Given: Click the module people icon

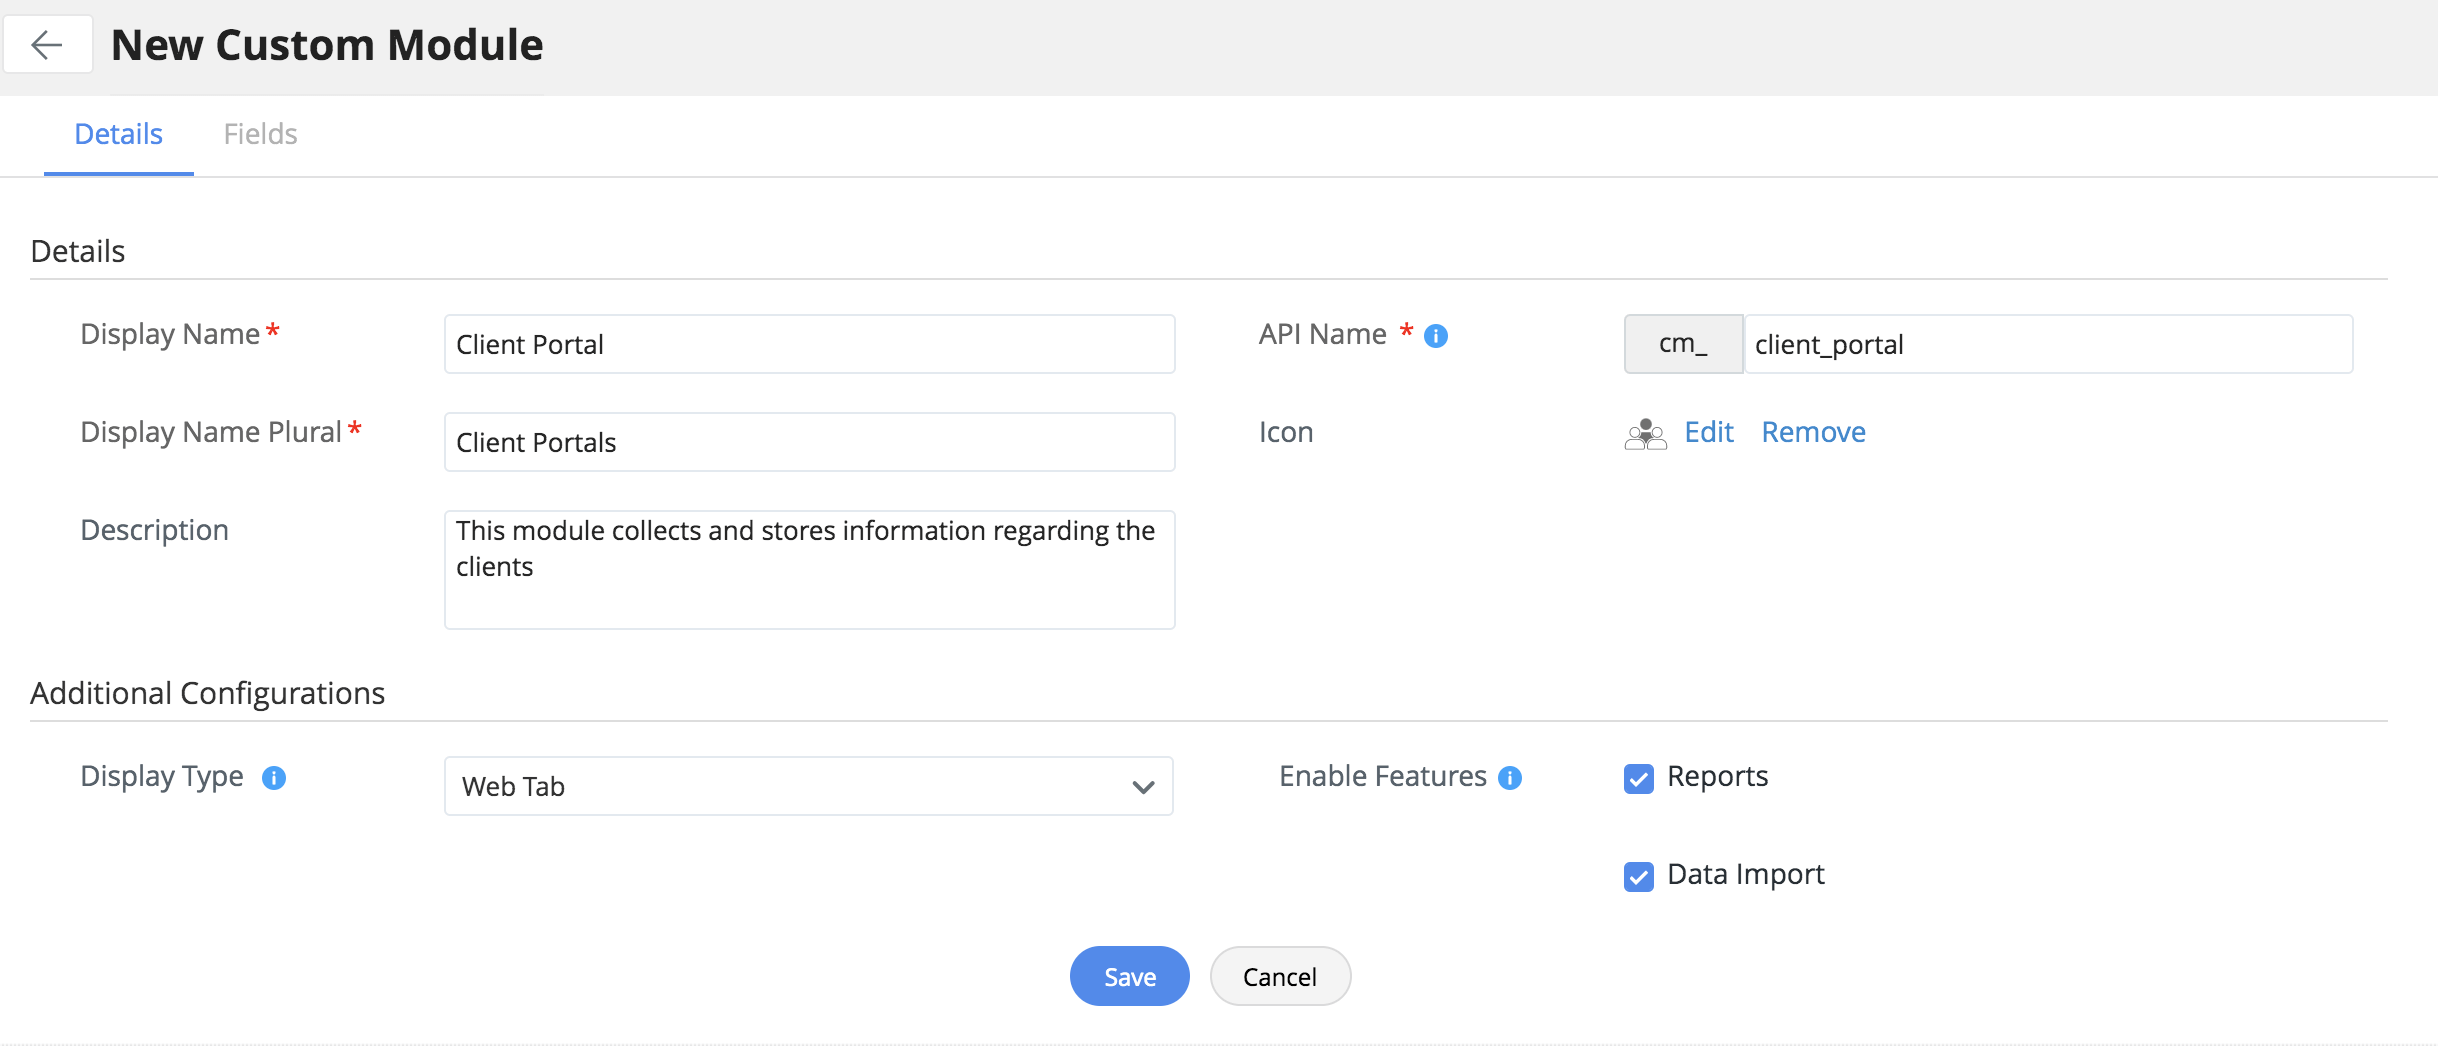Looking at the screenshot, I should coord(1645,434).
